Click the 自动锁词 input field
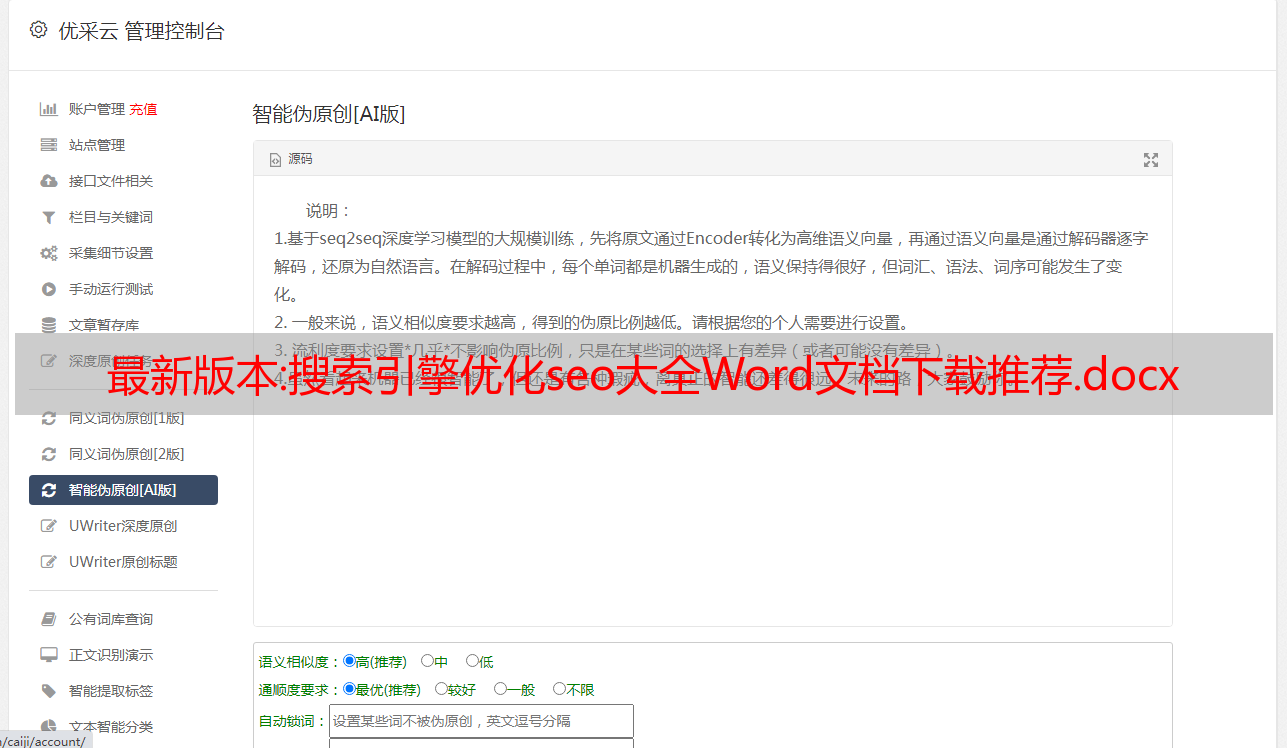This screenshot has height=748, width=1287. pos(481,721)
